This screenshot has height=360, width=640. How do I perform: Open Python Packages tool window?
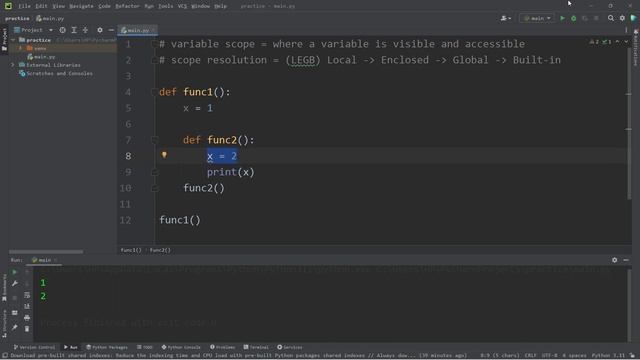coord(107,347)
